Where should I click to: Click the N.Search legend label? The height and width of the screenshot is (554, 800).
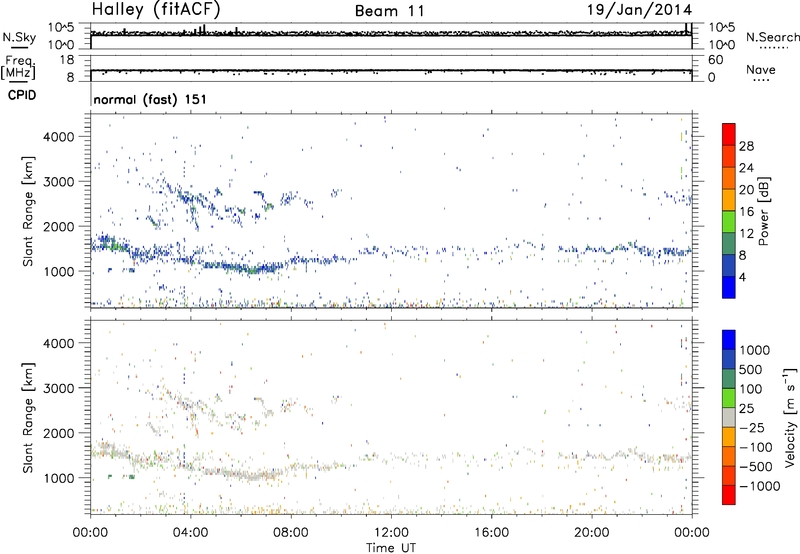[772, 37]
